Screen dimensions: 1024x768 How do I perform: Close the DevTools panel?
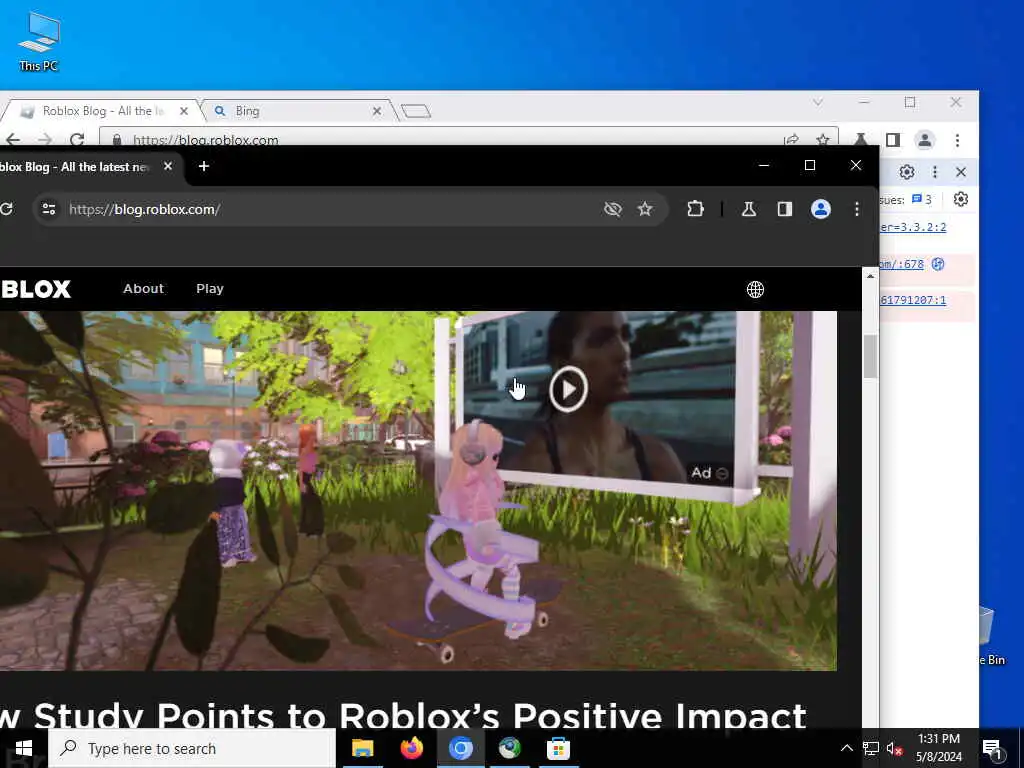961,172
